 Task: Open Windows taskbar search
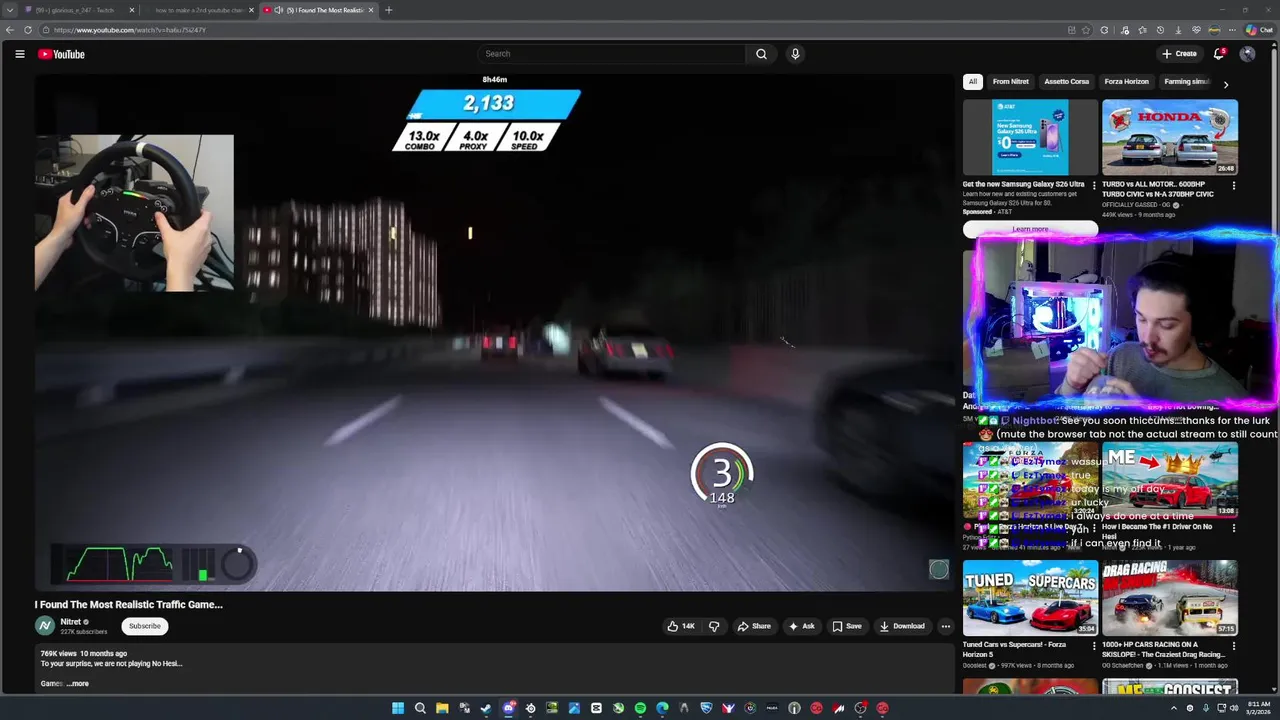coord(420,708)
